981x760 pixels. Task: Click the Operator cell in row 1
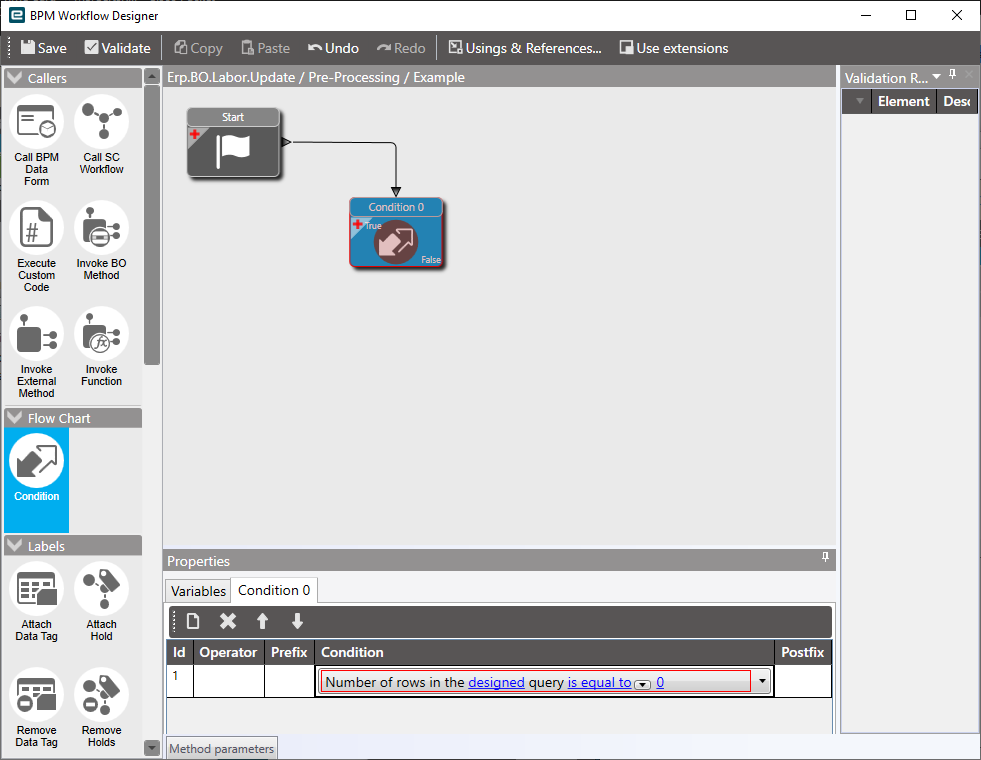pos(229,681)
